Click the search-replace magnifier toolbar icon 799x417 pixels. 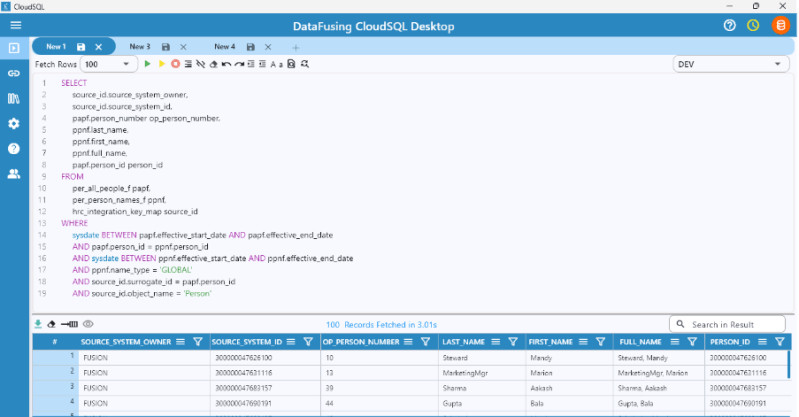tap(305, 64)
